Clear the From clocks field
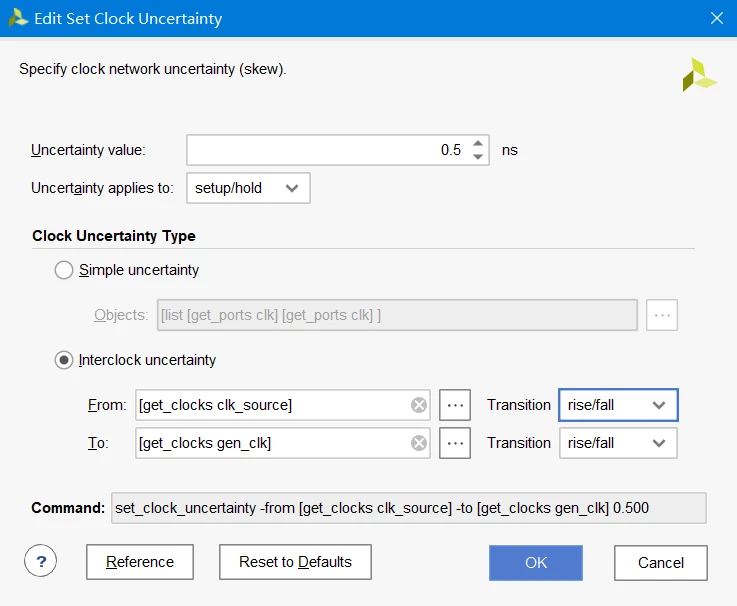Screen dimensions: 737x606 (x=419, y=405)
